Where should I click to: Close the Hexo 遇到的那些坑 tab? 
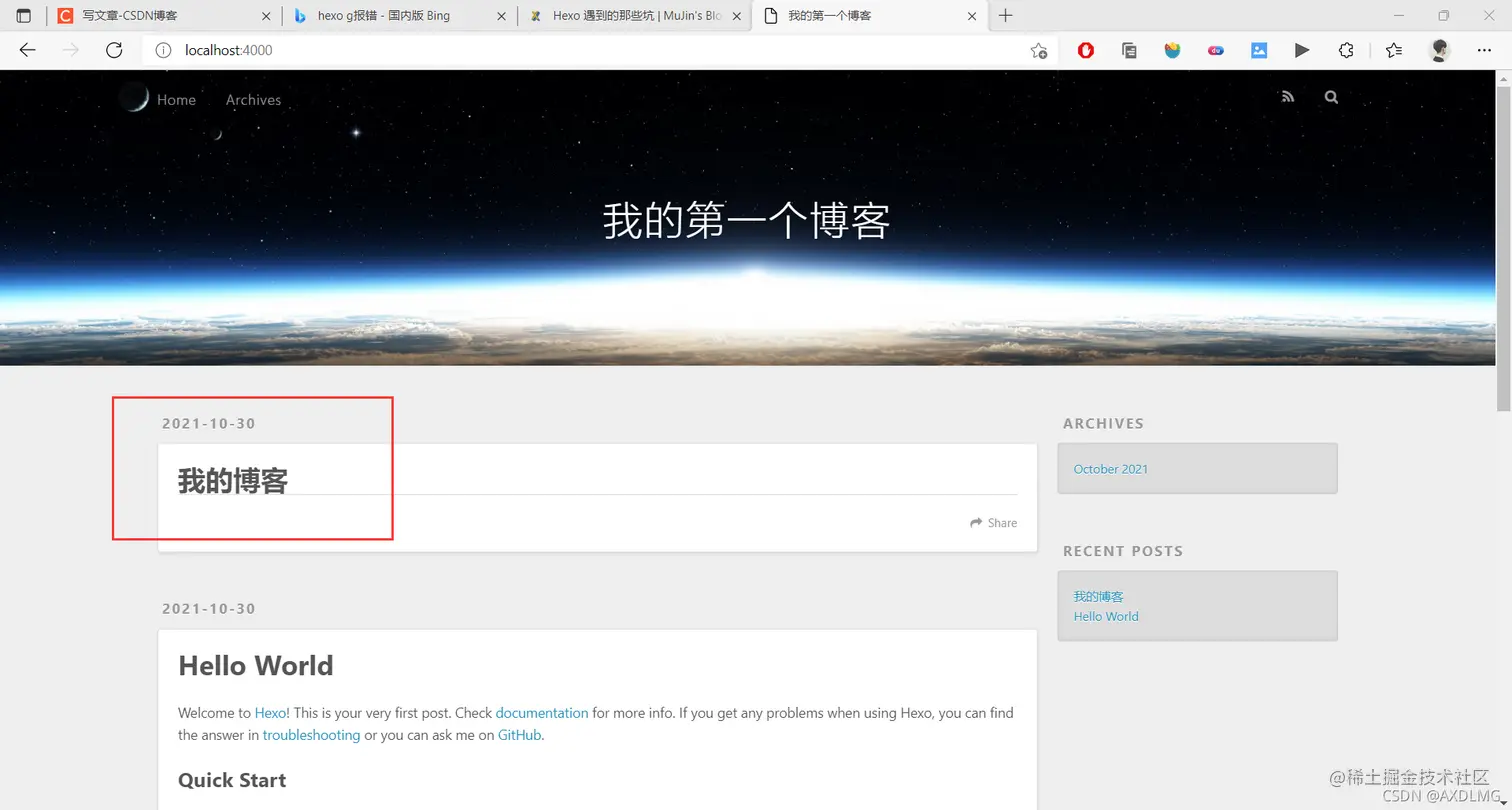pos(737,16)
